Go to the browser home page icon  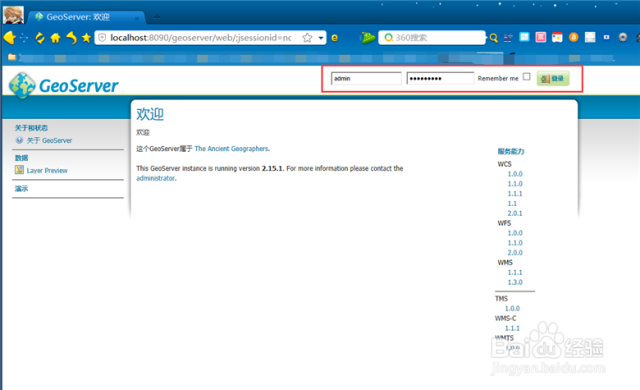(56, 38)
